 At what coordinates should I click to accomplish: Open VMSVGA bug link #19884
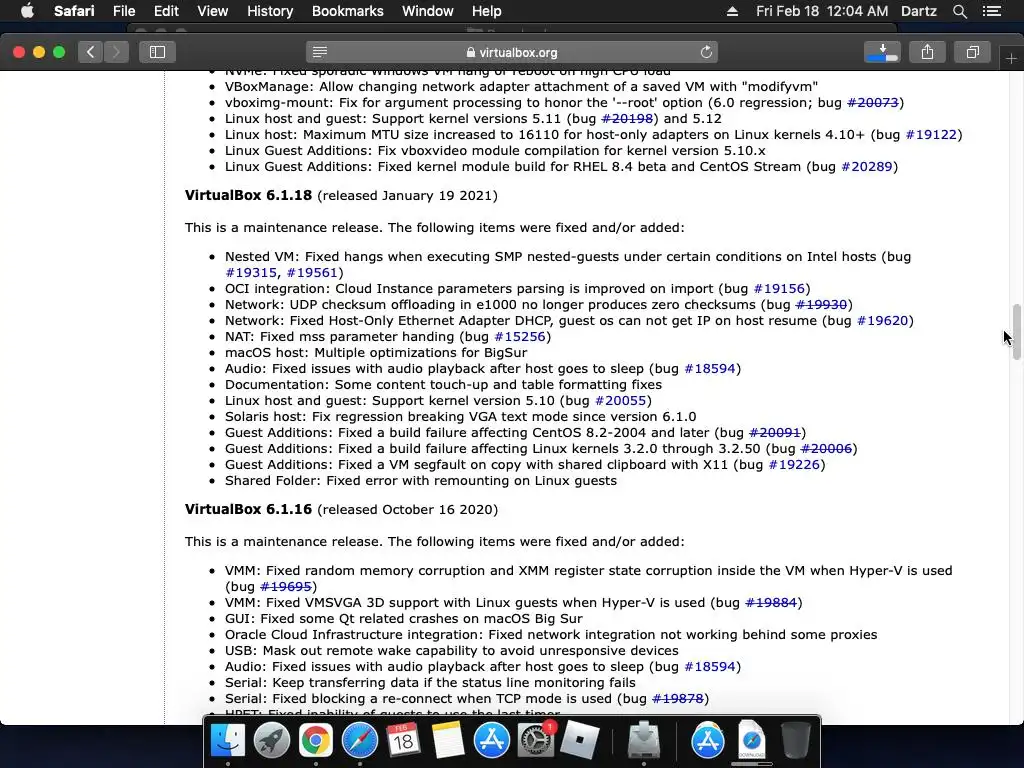[x=771, y=602]
